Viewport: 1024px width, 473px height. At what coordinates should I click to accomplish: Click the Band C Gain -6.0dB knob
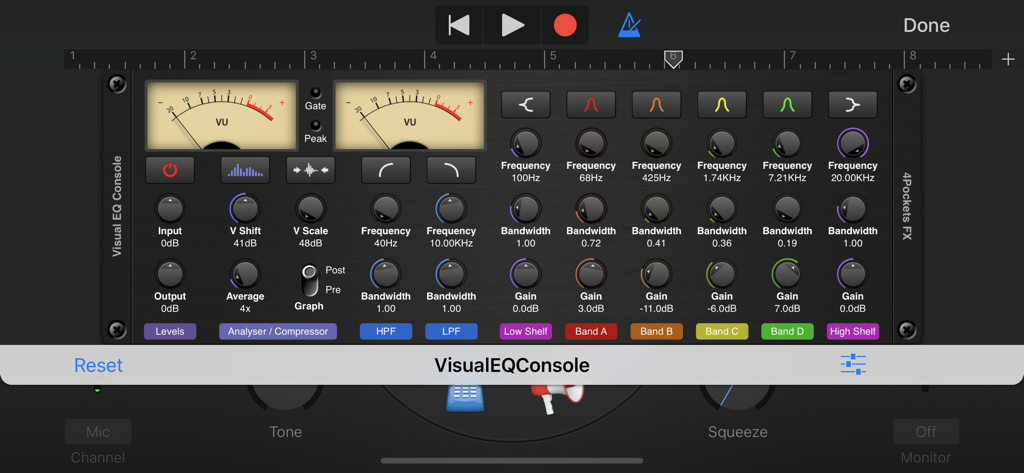722,274
